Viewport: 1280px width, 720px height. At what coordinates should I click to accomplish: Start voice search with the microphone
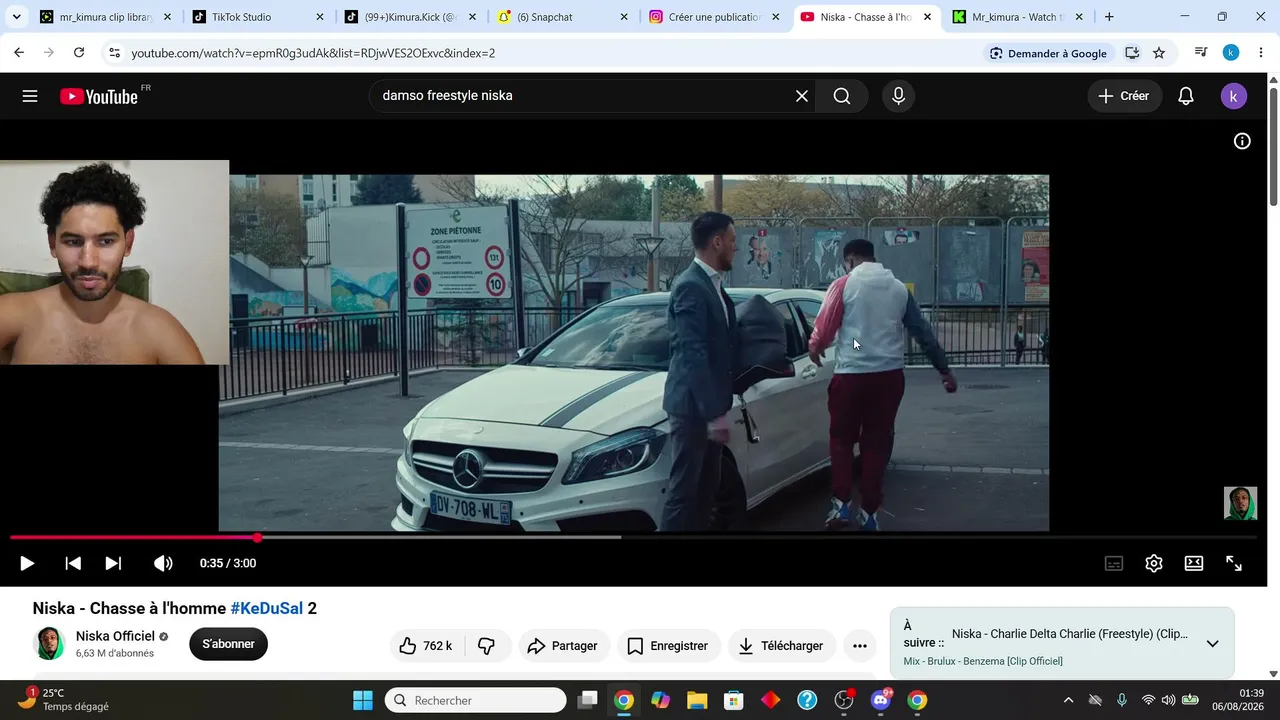coord(898,96)
